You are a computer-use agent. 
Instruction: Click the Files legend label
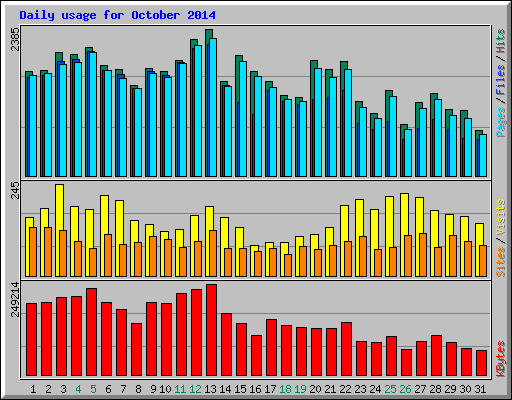tap(501, 79)
